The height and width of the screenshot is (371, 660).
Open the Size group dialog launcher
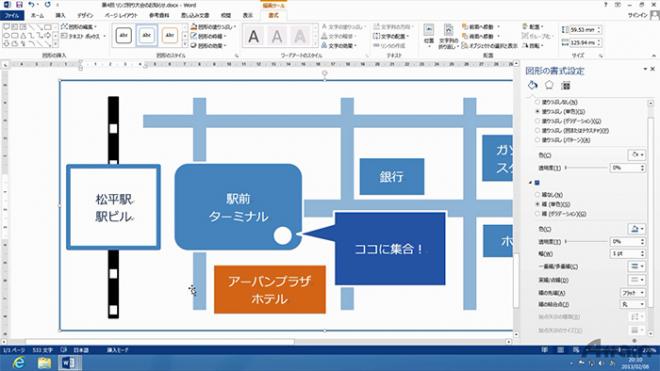601,55
